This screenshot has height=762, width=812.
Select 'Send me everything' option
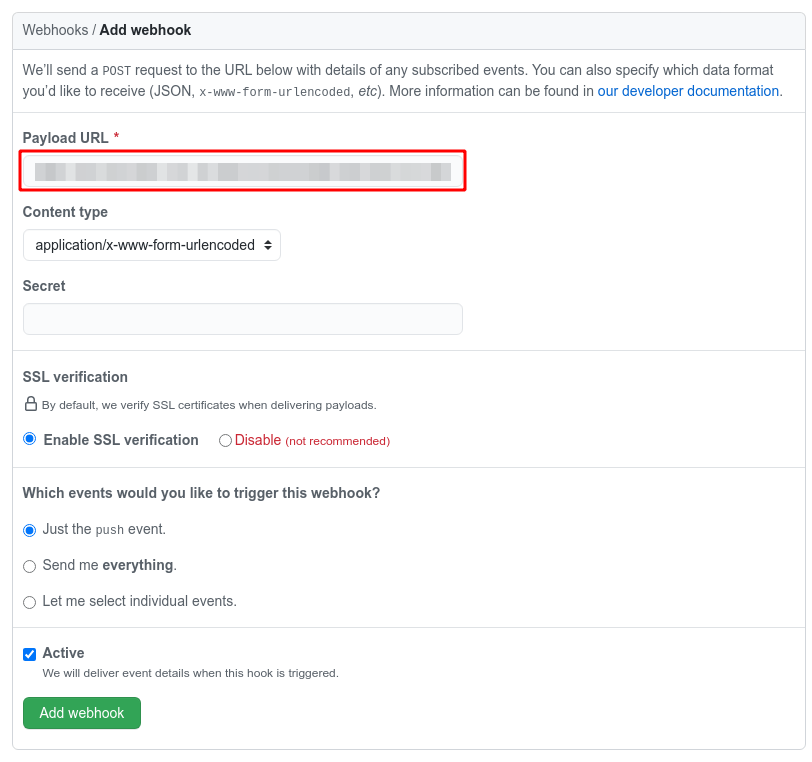point(29,565)
